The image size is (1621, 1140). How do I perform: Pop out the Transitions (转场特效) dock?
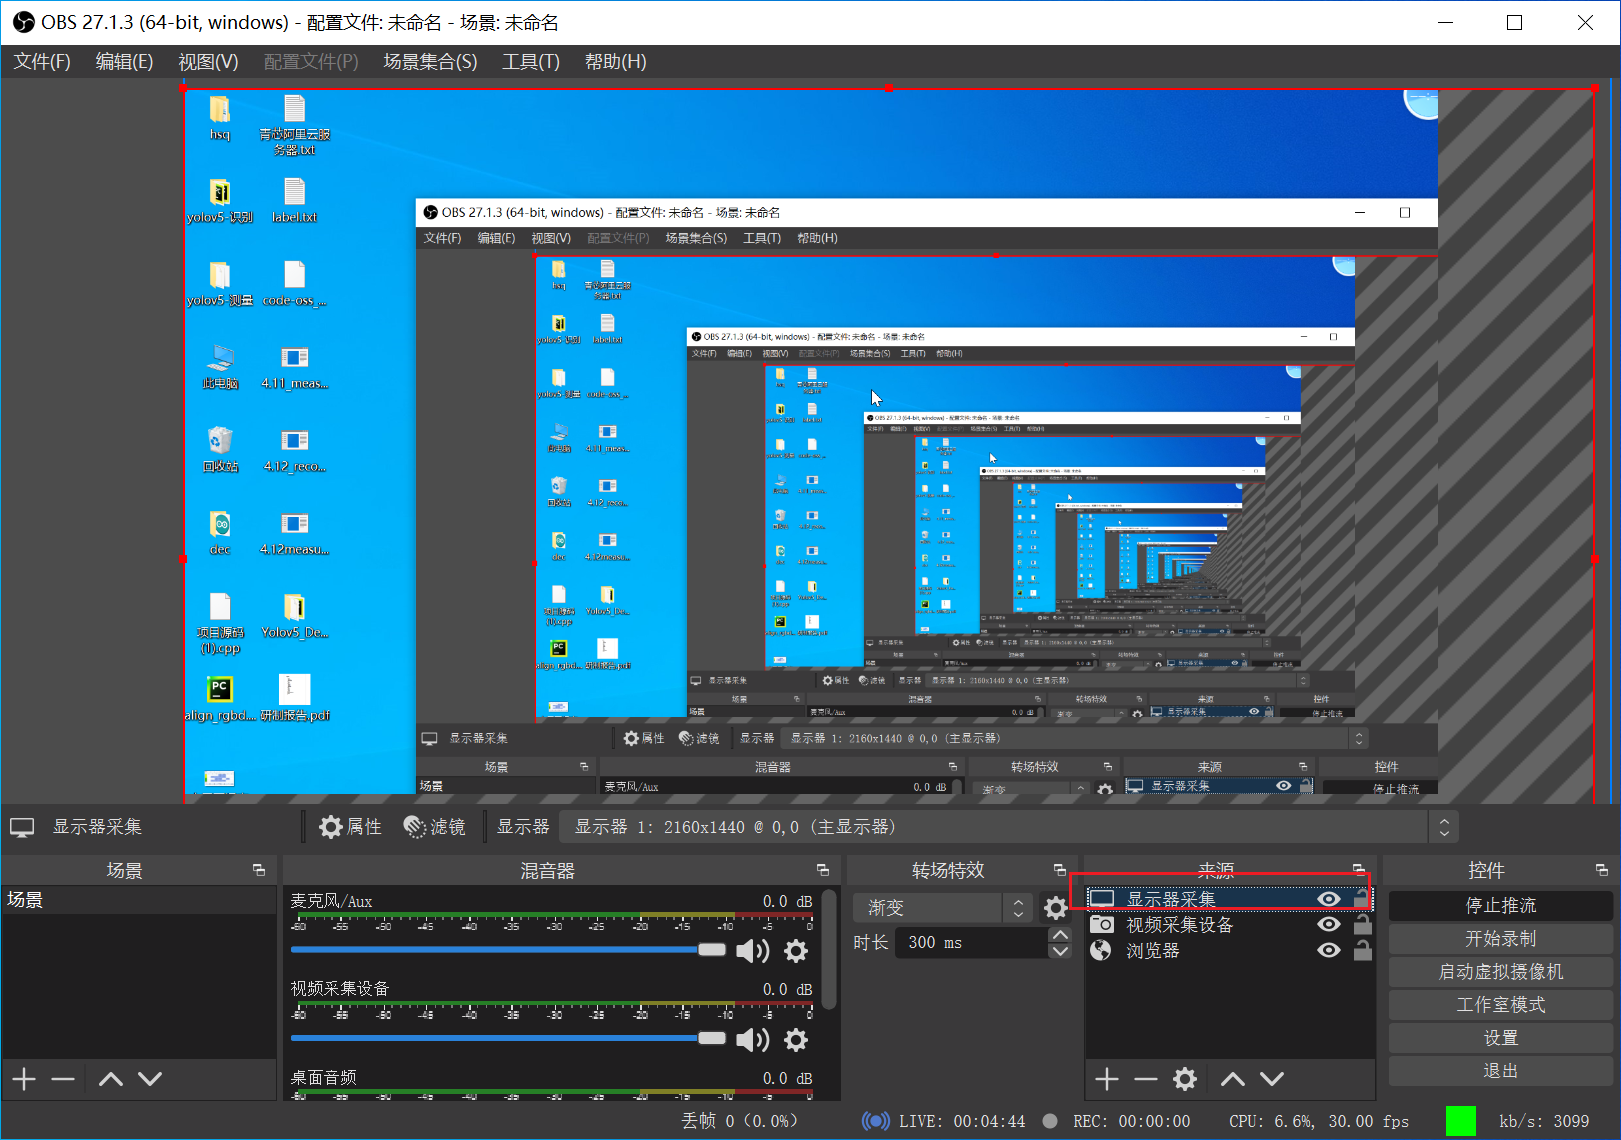1060,870
